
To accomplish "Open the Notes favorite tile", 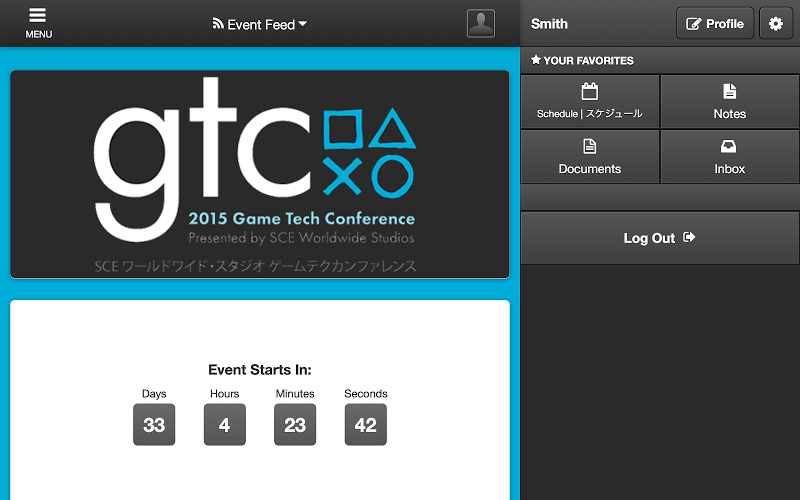I will pyautogui.click(x=730, y=102).
